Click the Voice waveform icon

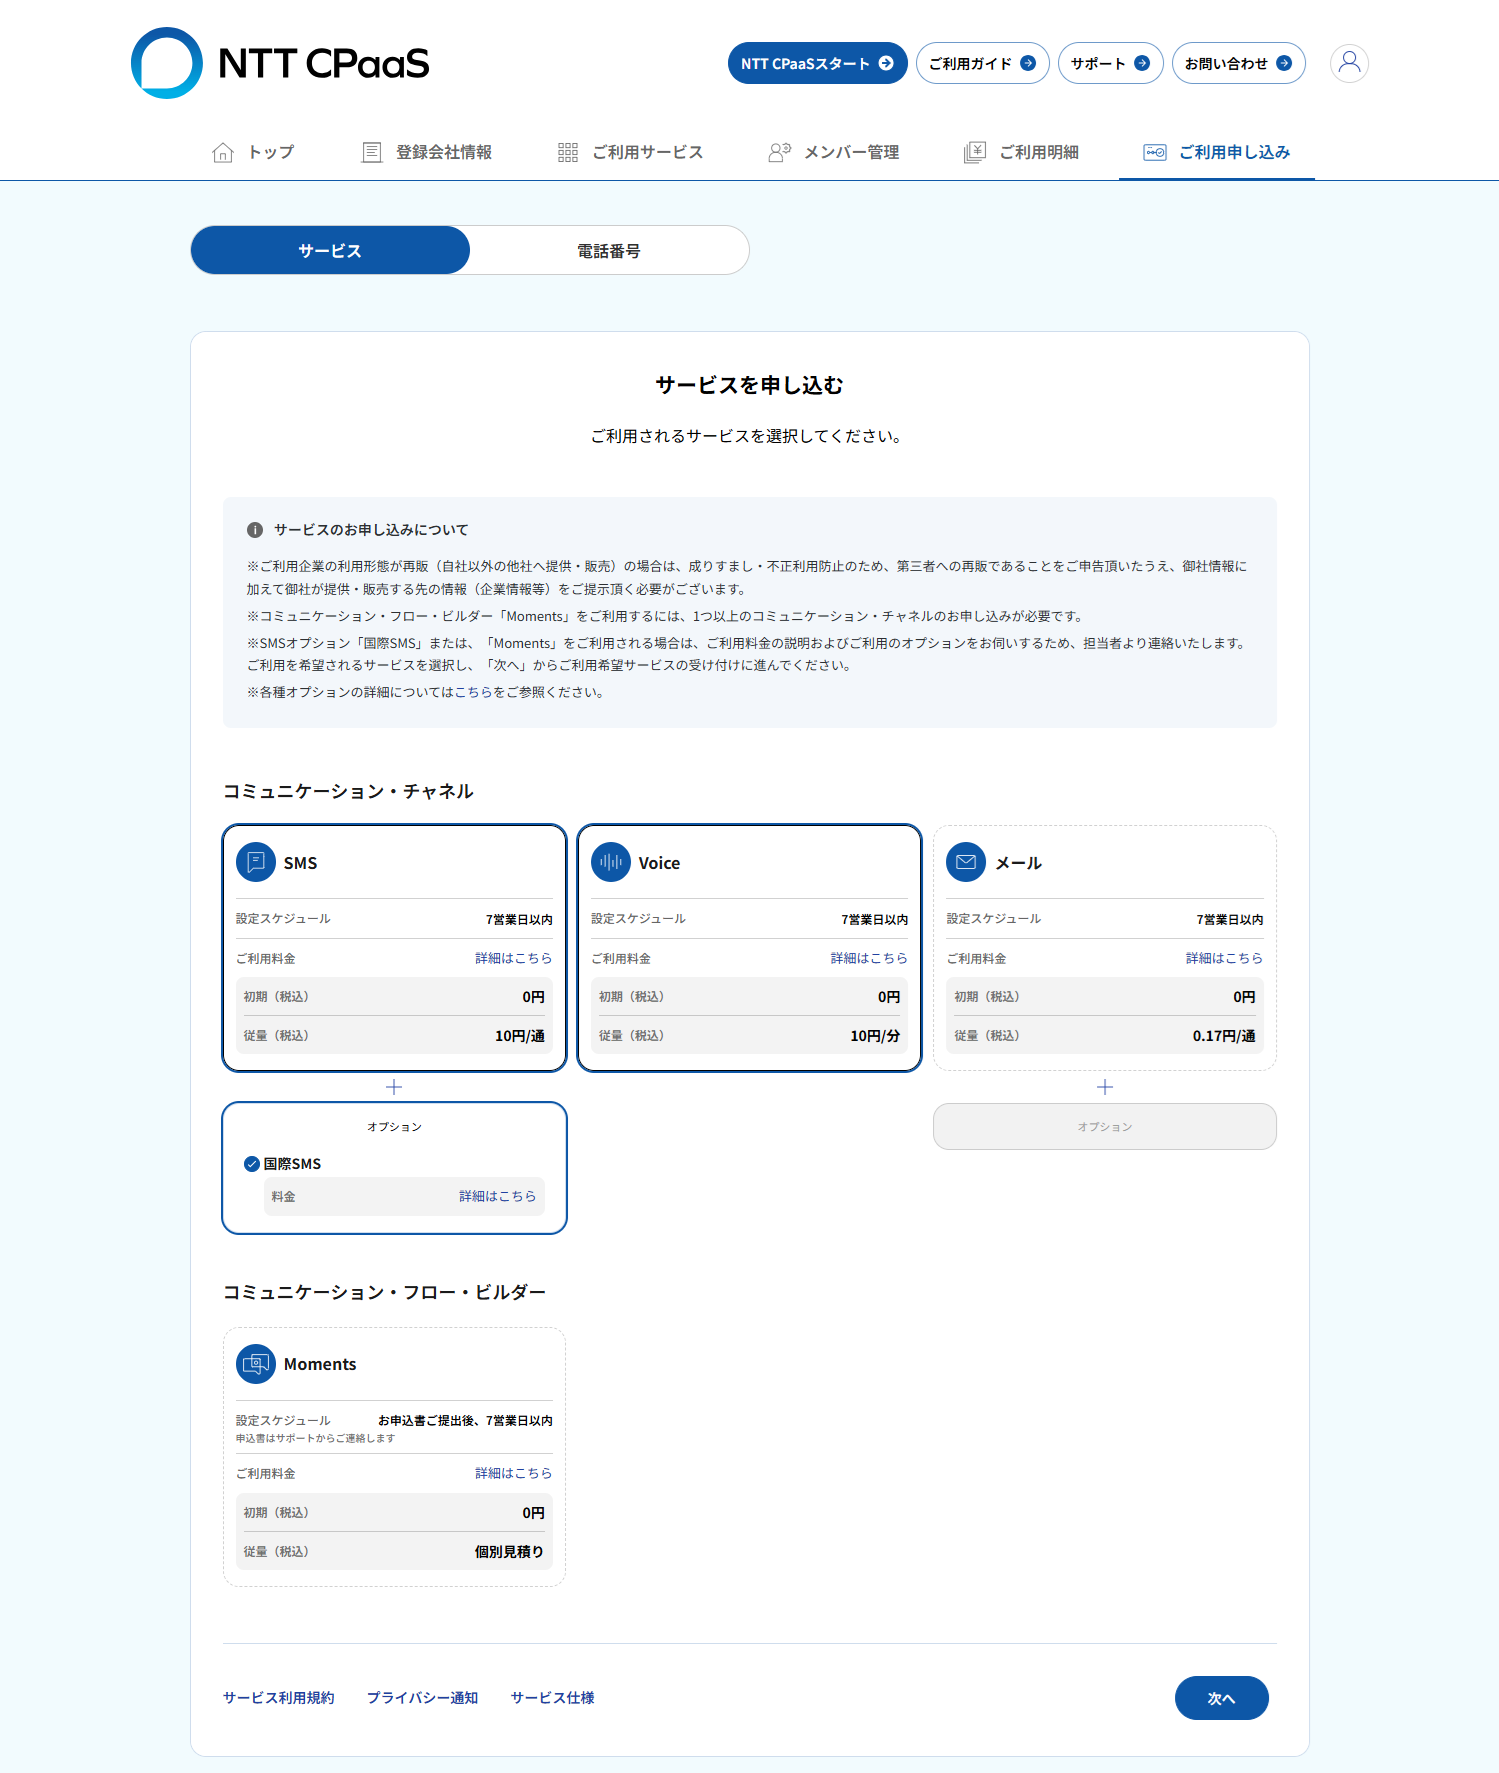[x=611, y=862]
